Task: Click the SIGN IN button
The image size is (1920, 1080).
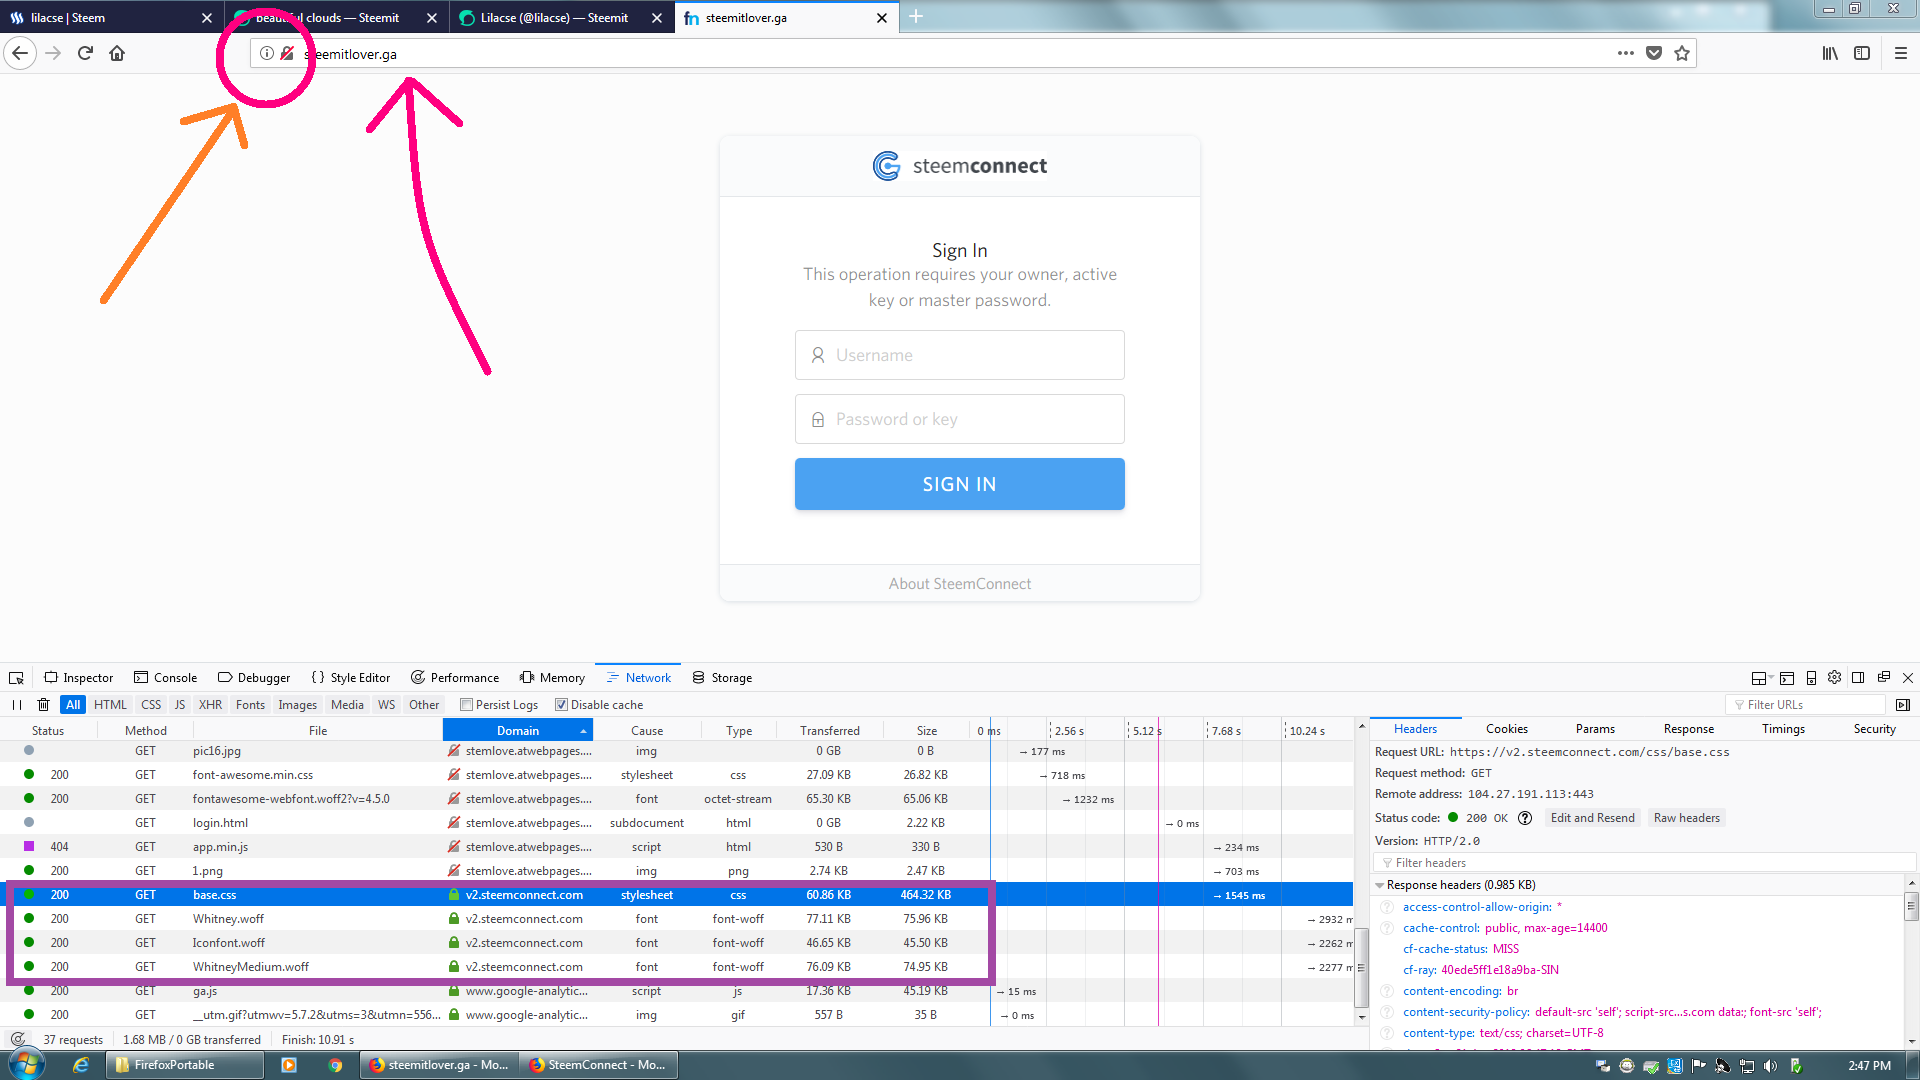Action: (x=959, y=484)
